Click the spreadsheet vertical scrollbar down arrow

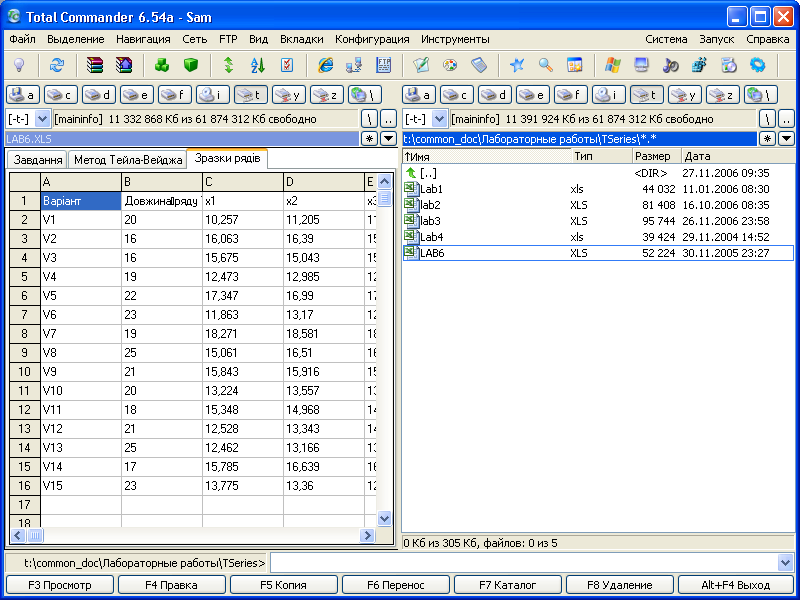384,519
